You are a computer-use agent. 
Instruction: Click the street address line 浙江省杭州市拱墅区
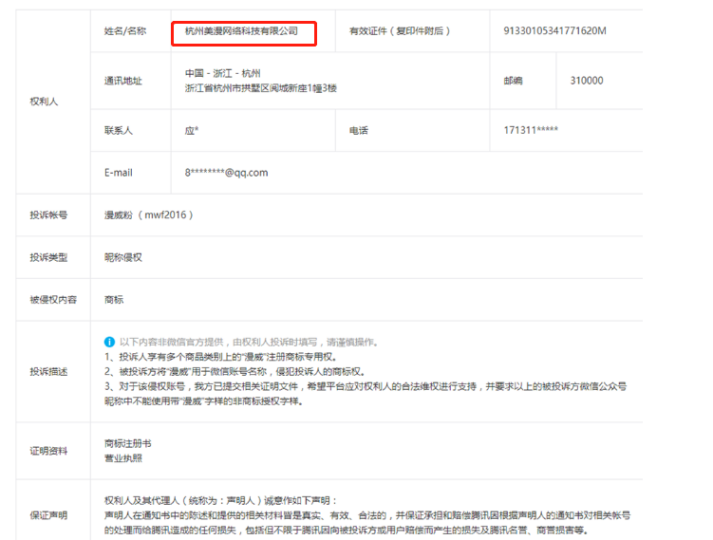(261, 89)
